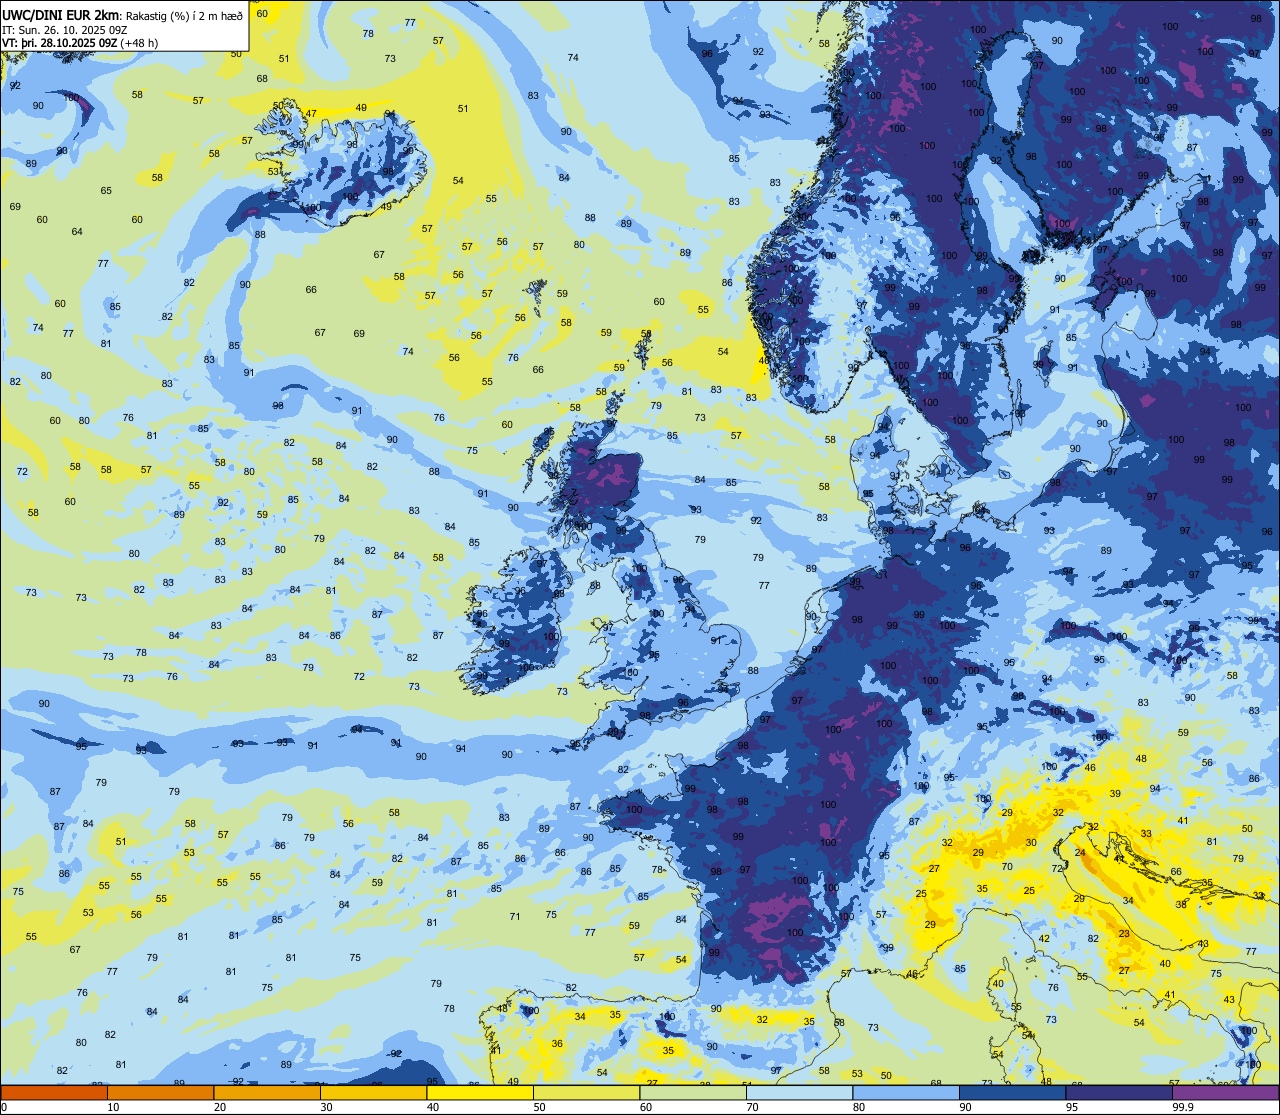Click the '64' humidity value on the map
Image resolution: width=1280 pixels, height=1115 pixels.
(77, 232)
